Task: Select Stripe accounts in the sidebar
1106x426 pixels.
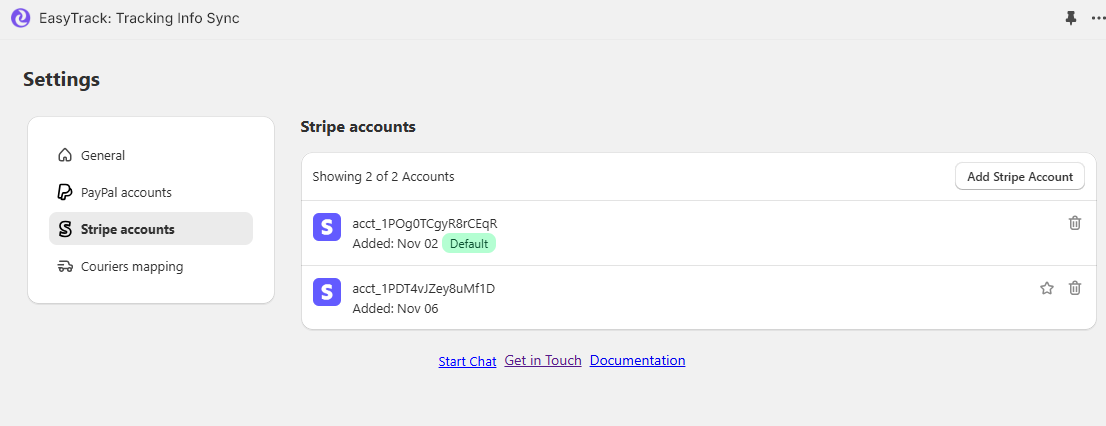Action: click(151, 229)
